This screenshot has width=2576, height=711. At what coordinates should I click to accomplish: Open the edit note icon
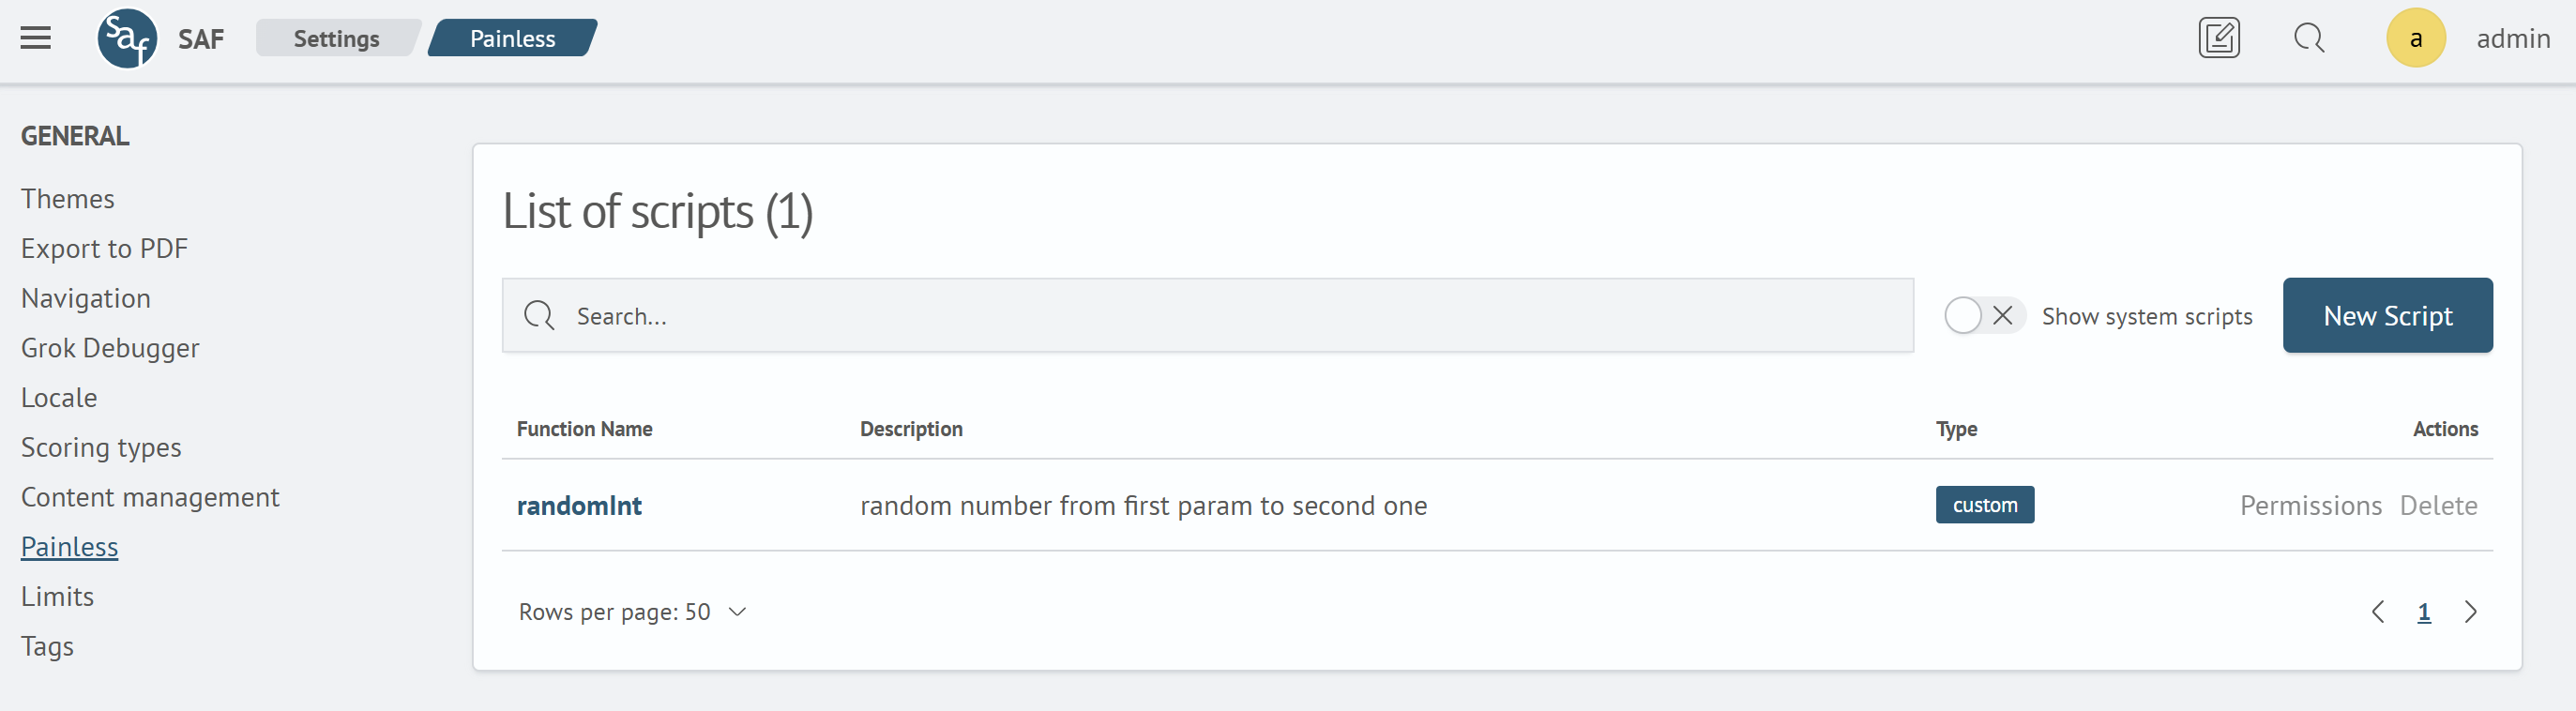pos(2218,39)
